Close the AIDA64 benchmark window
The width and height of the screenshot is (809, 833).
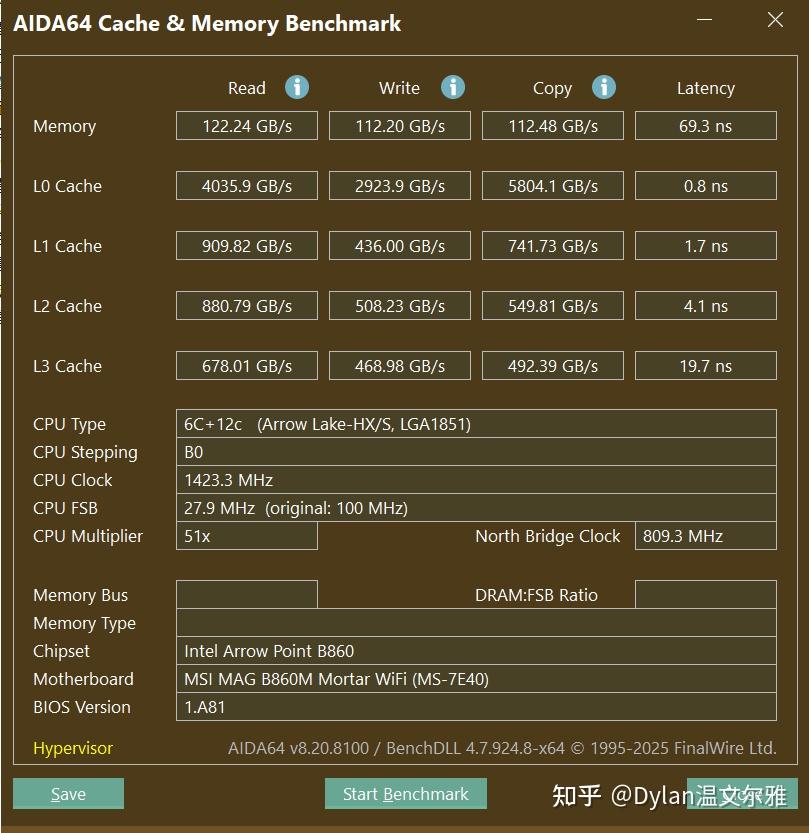click(775, 20)
